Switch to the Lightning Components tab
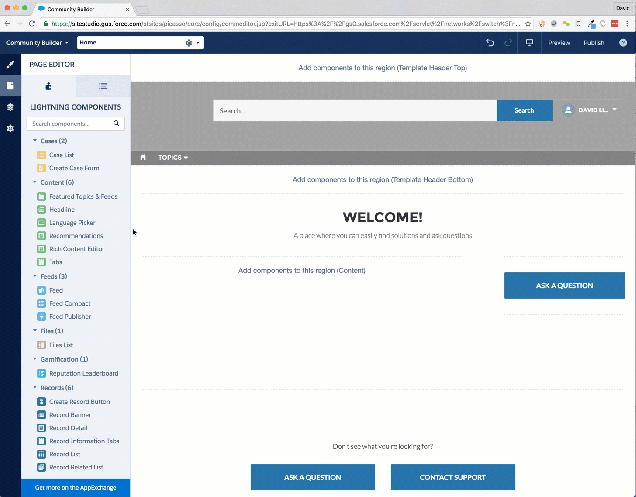 (49, 87)
